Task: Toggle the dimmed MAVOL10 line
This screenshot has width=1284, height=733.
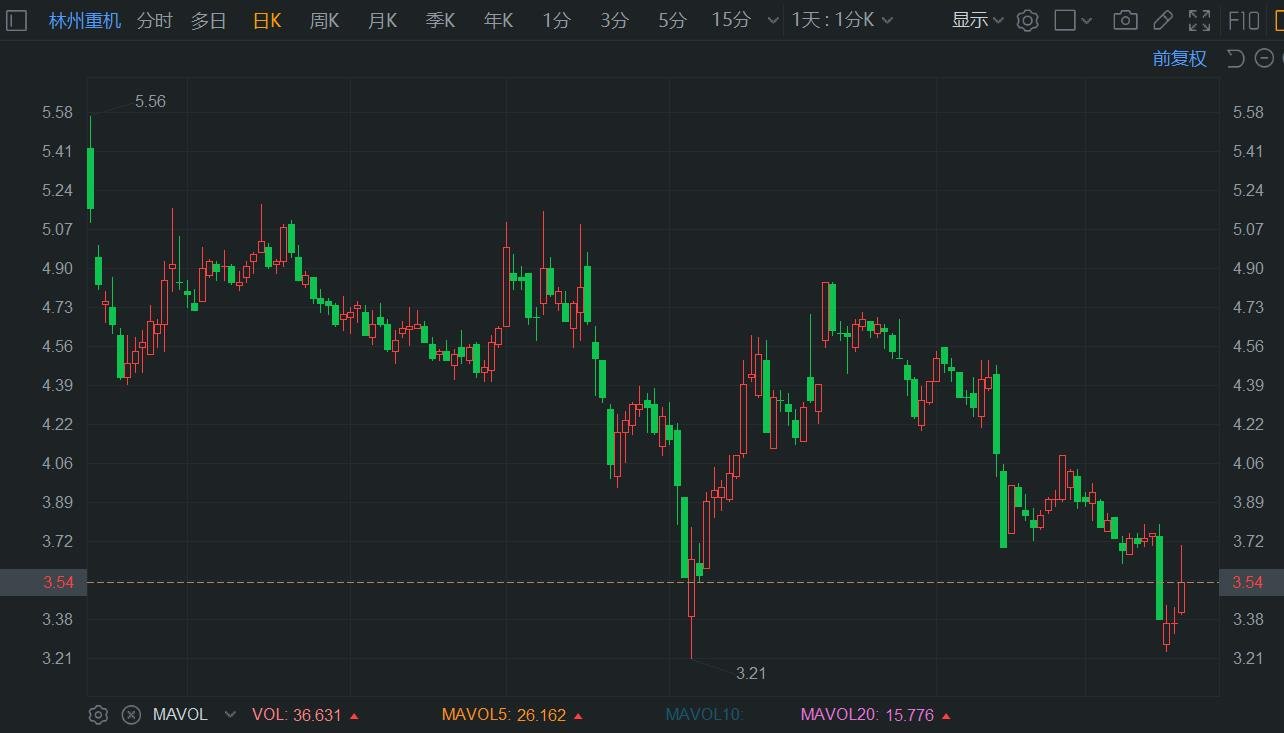Action: [x=704, y=715]
